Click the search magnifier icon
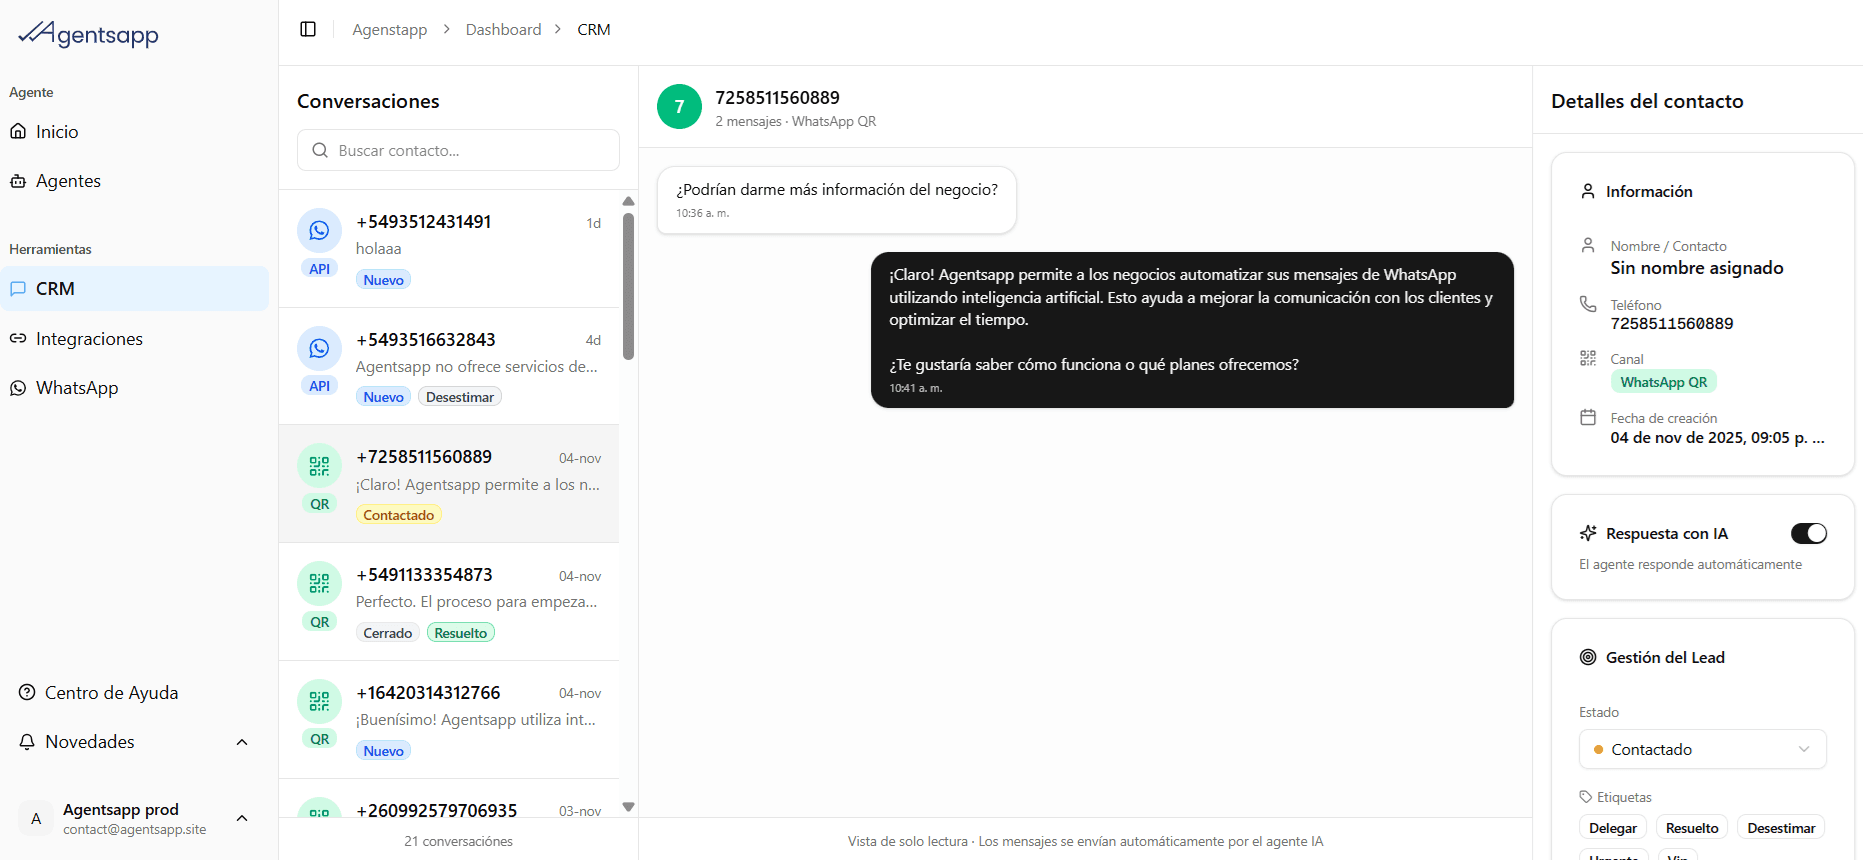This screenshot has height=860, width=1863. (320, 150)
